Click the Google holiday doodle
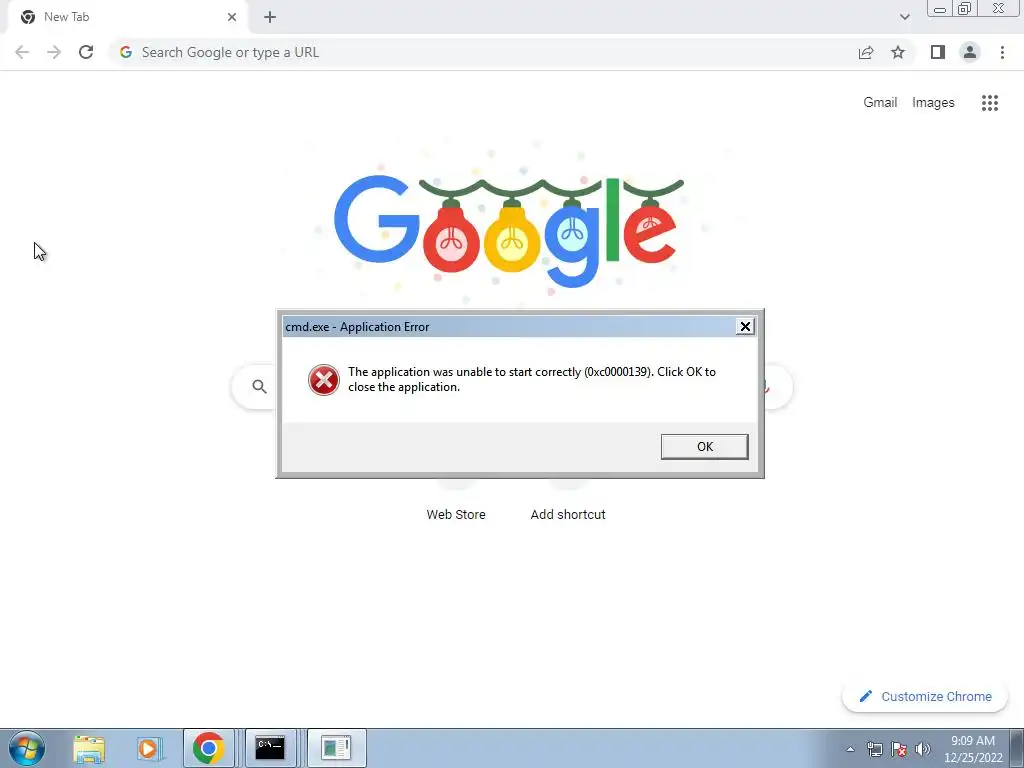The image size is (1024, 768). coord(509,229)
